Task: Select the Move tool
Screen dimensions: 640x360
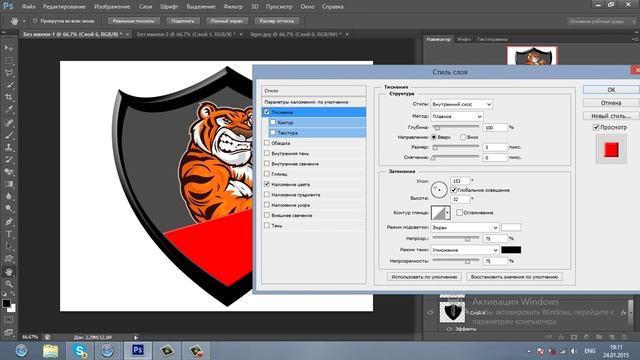Action: (x=9, y=48)
